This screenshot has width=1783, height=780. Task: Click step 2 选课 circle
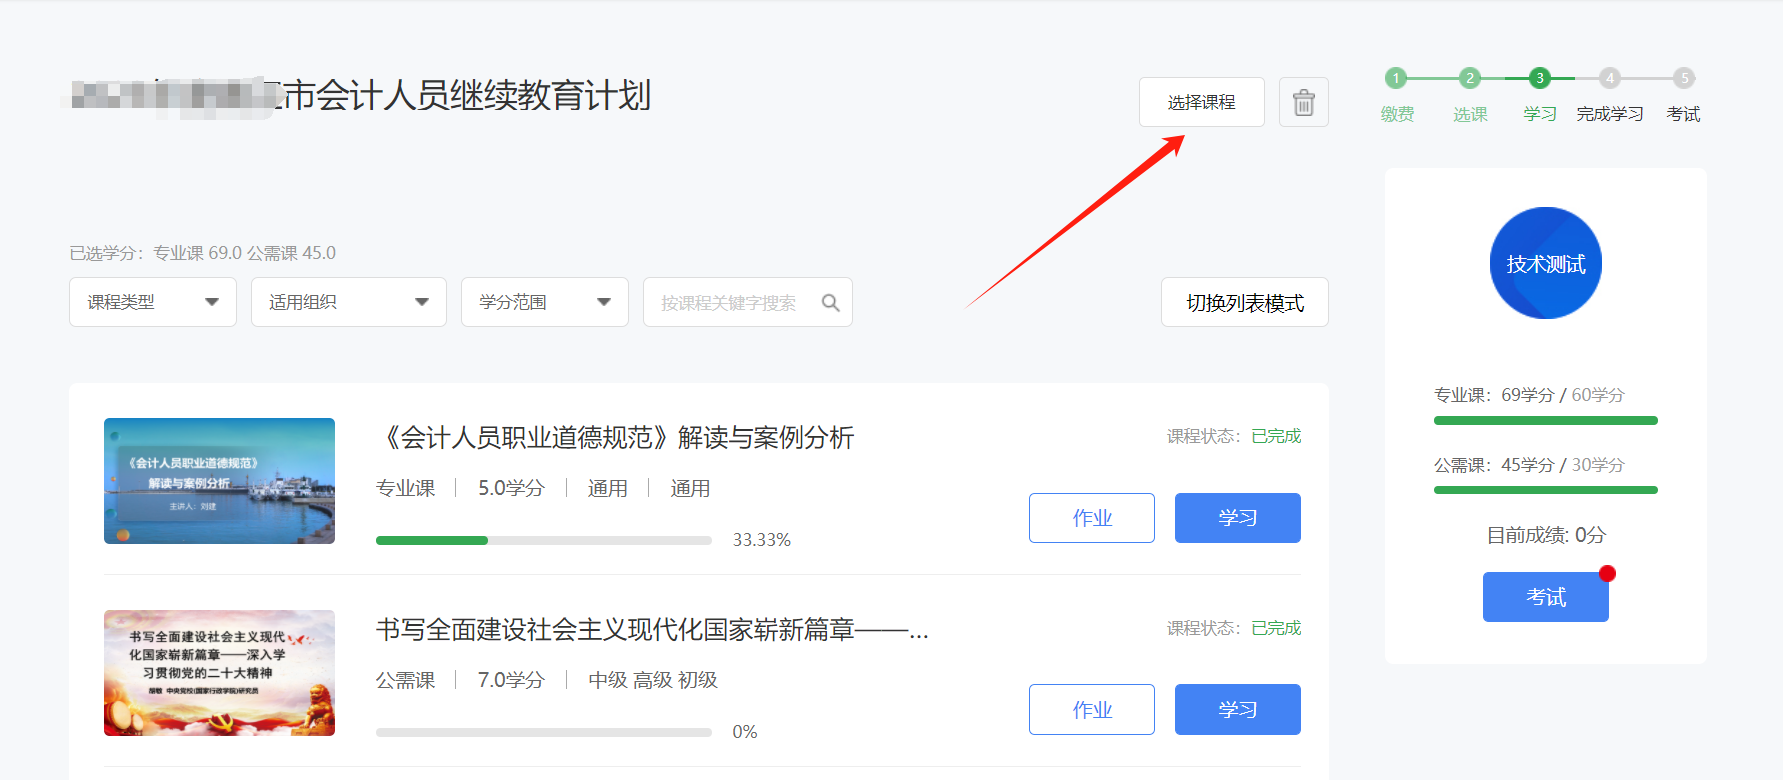pos(1469,78)
